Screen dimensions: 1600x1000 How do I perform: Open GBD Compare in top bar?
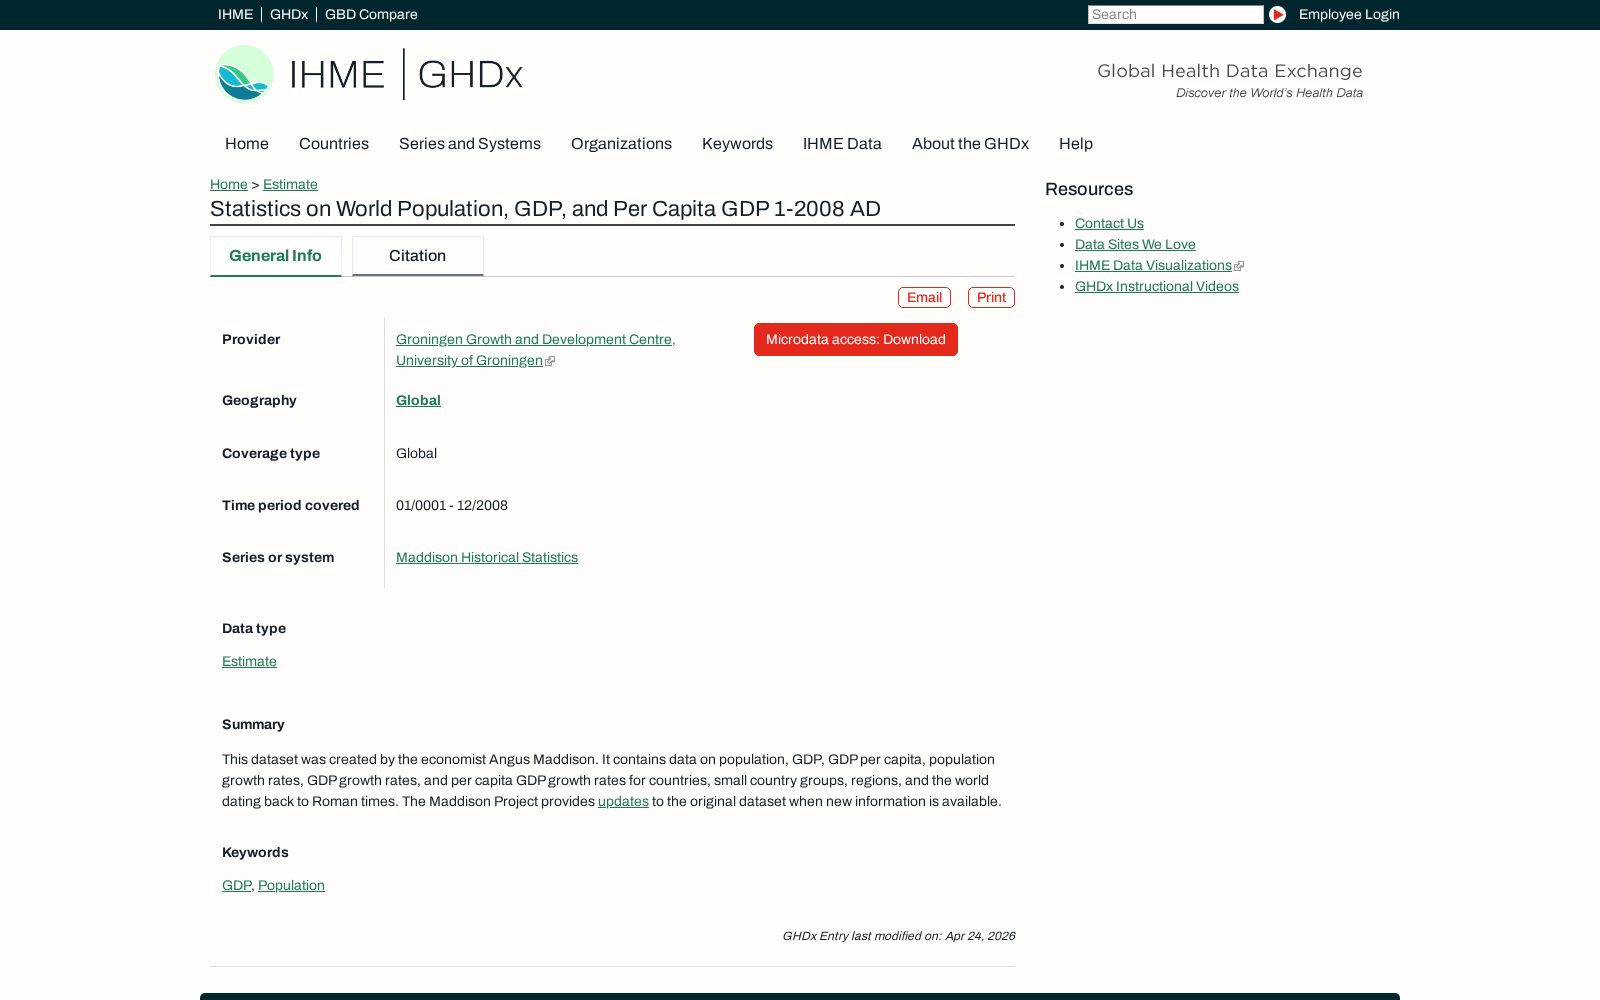[x=371, y=14]
